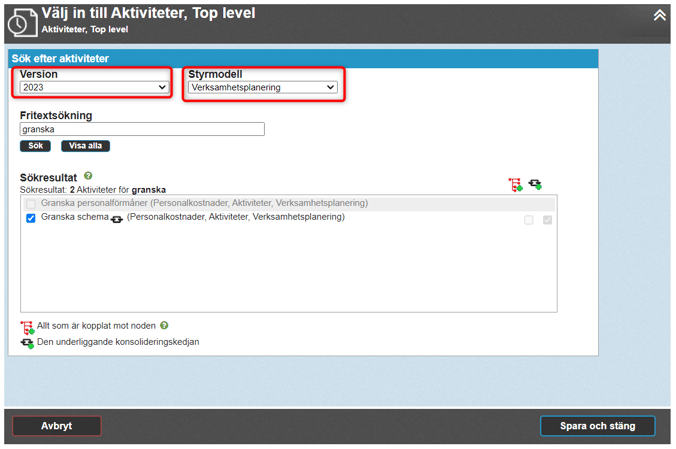Open the Version dropdown showing 2023
This screenshot has height=449, width=676.
pyautogui.click(x=94, y=88)
